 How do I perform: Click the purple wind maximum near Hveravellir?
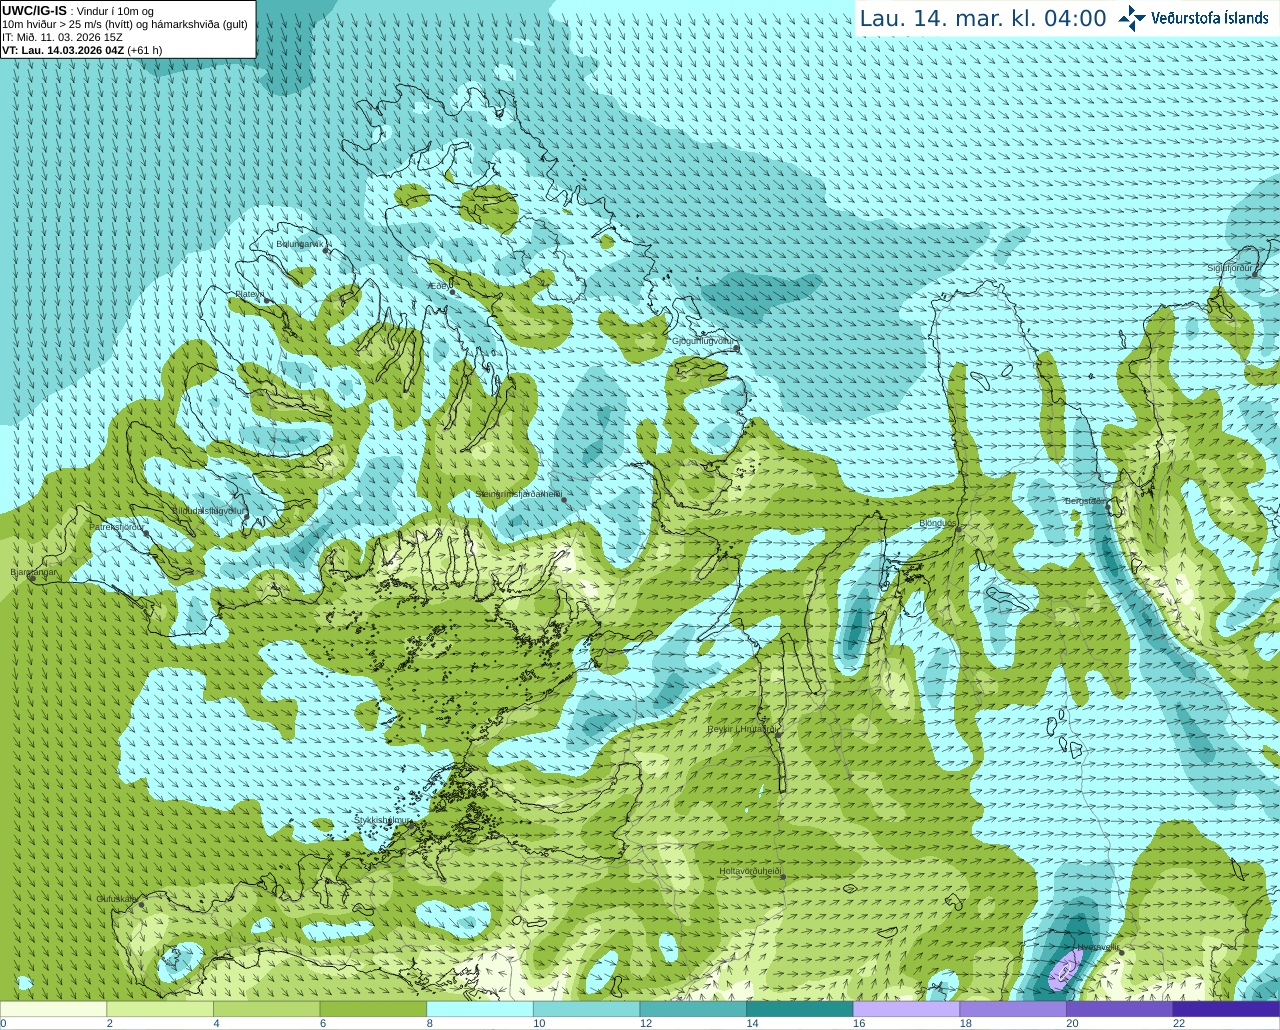[x=1066, y=970]
